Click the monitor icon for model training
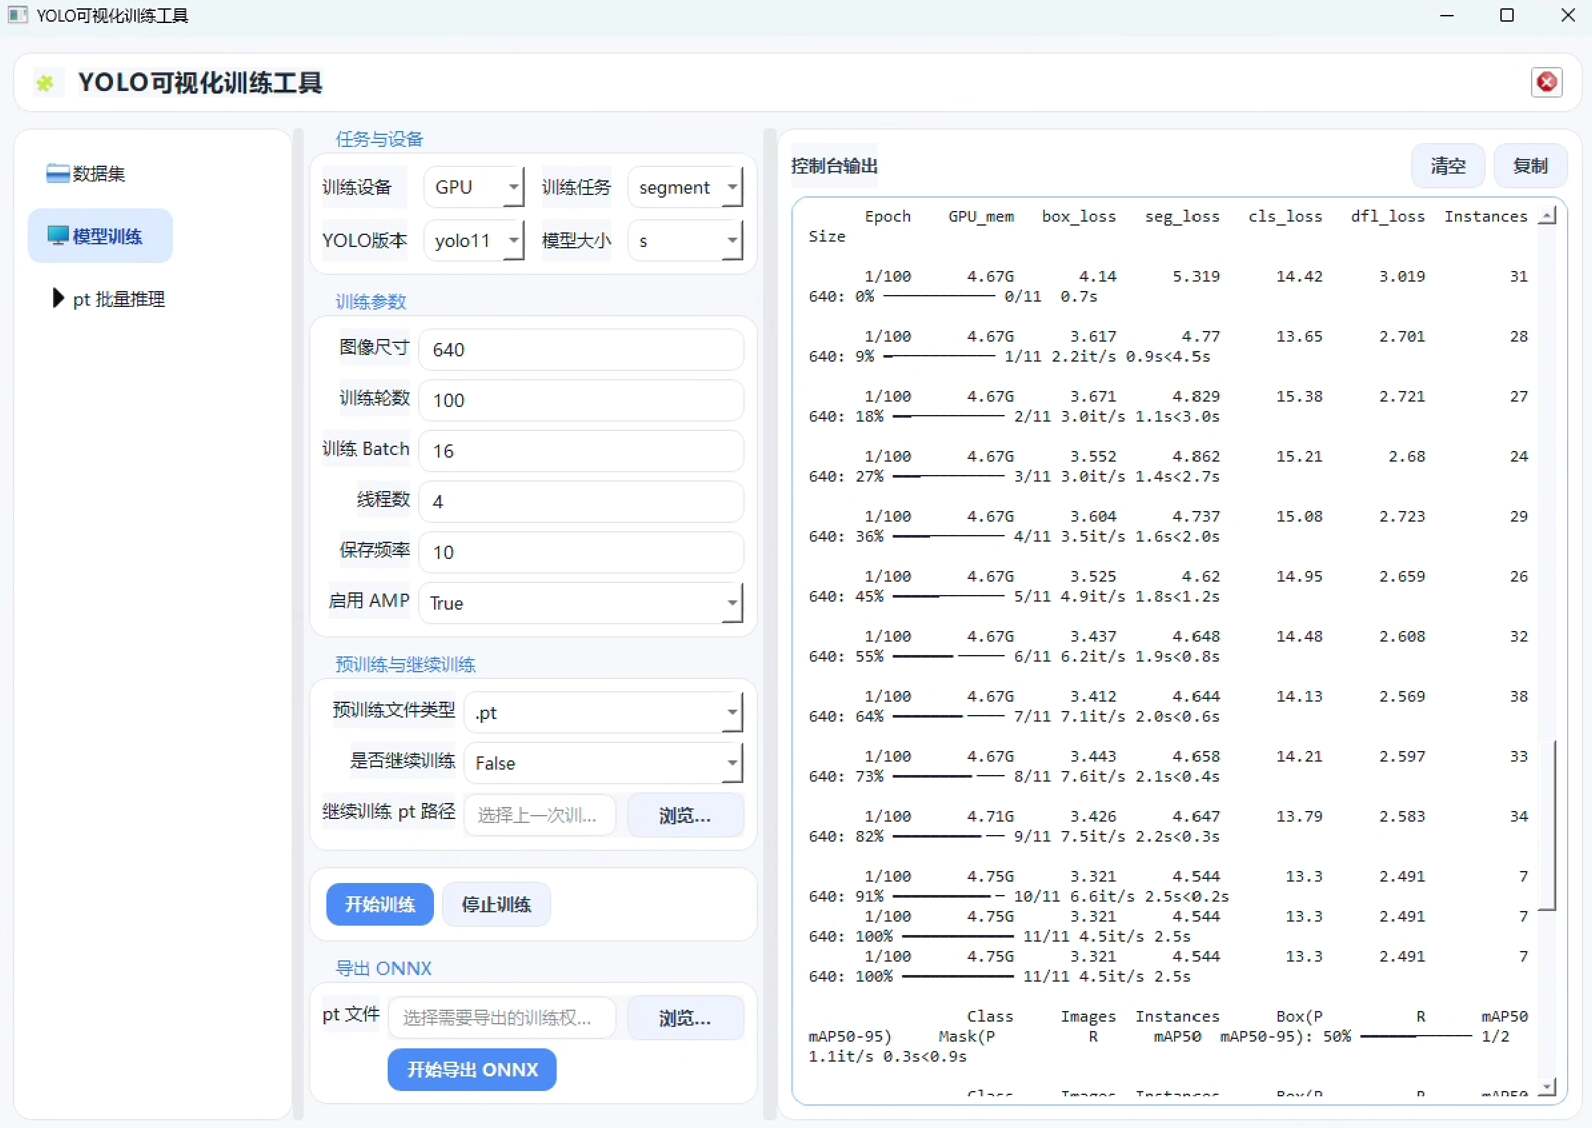 tap(58, 236)
